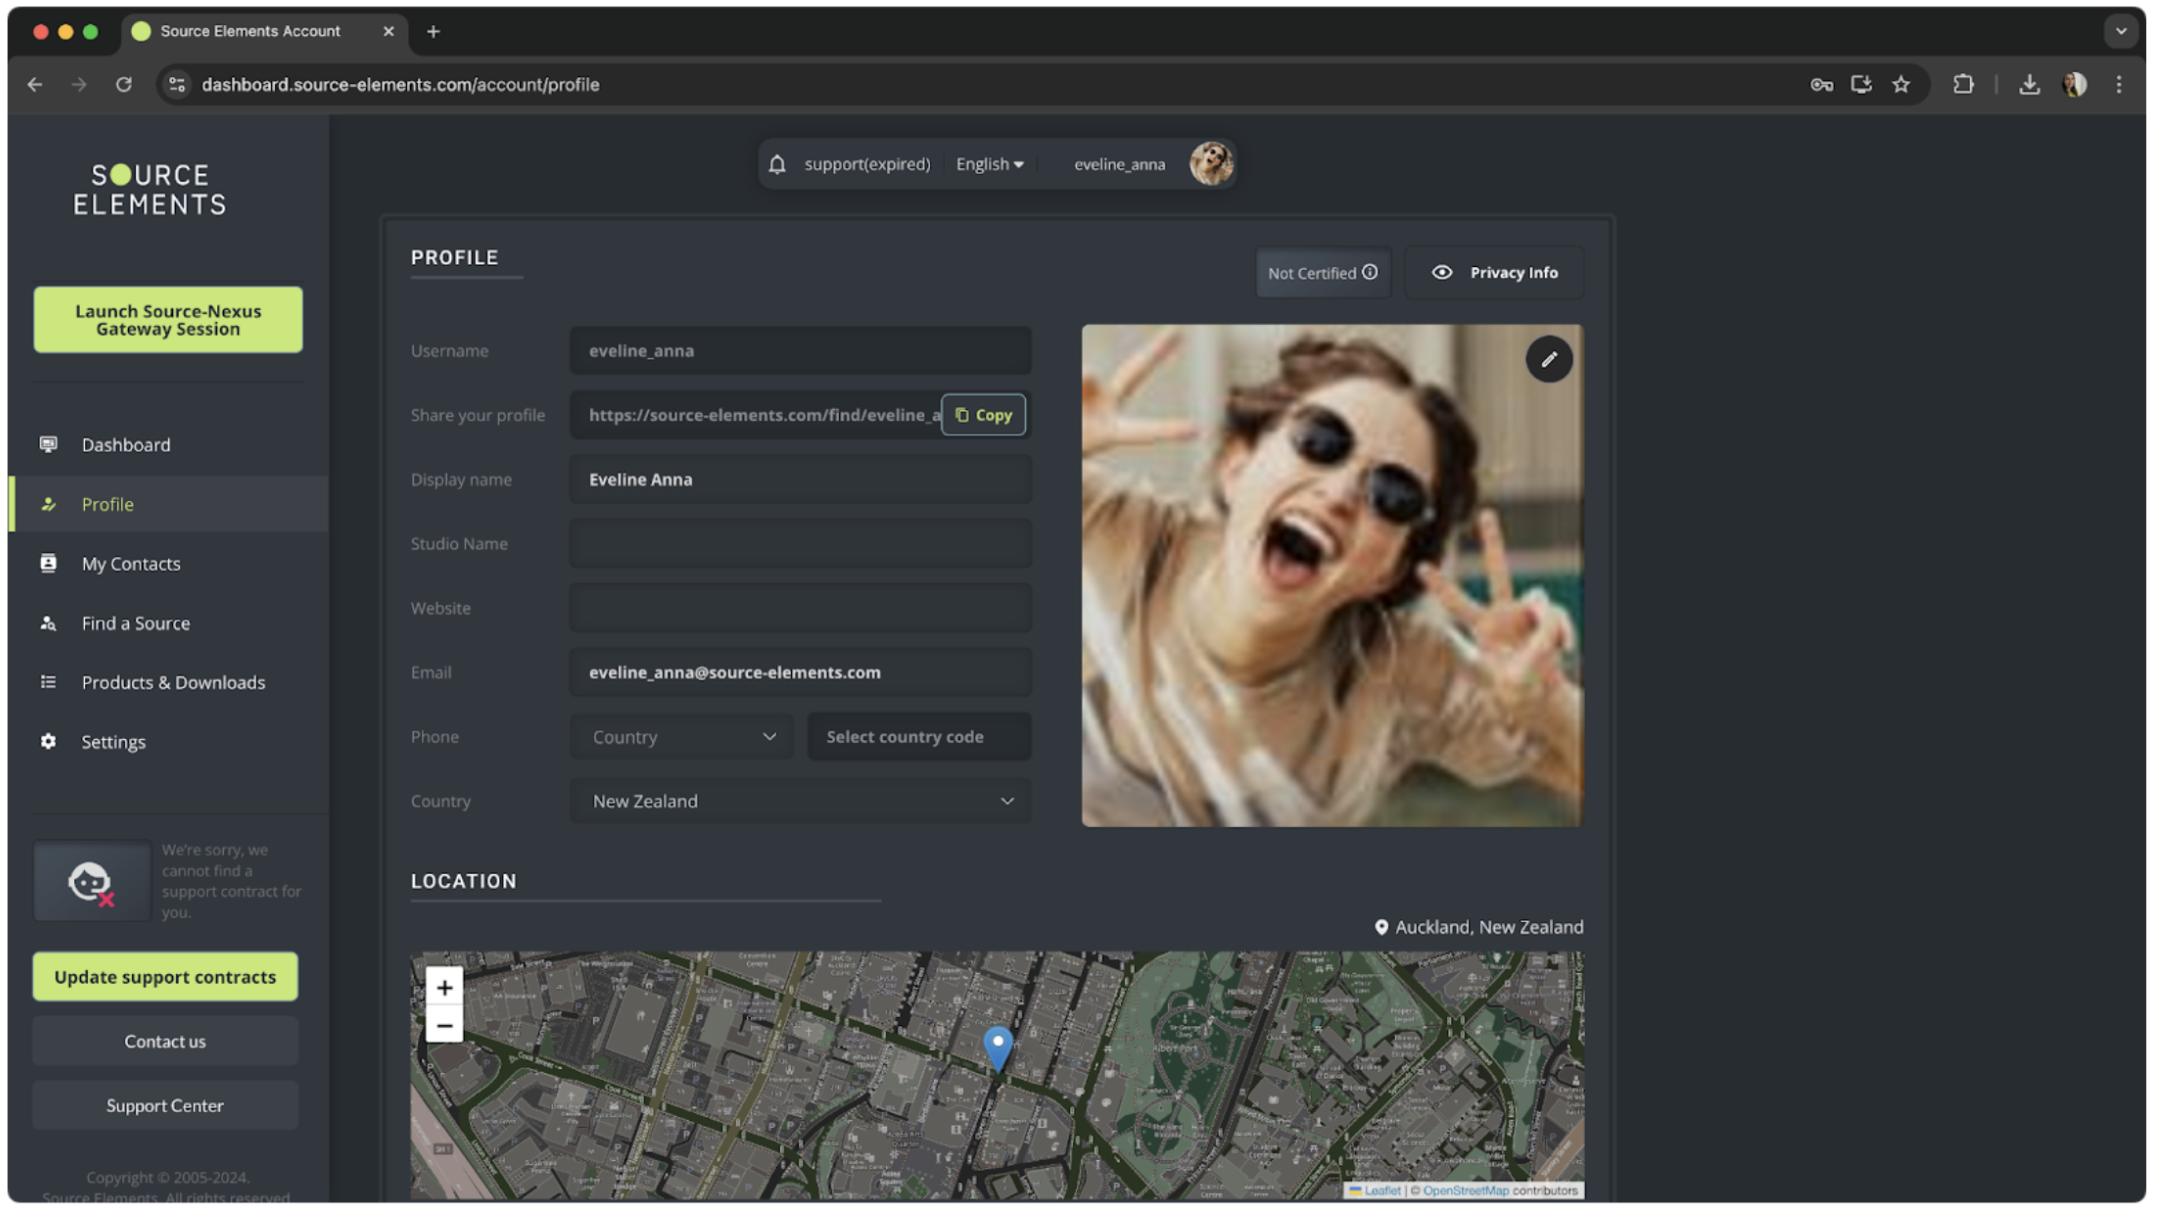The width and height of the screenshot is (2158, 1216).
Task: Click Launch Source-Nexus Gateway Session button
Action: point(168,320)
